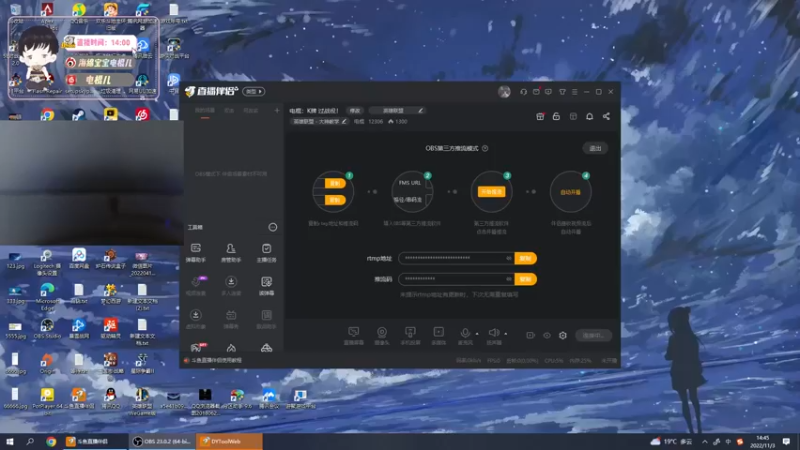The width and height of the screenshot is (800, 450).
Task: Click the user avatar in title bar
Action: tap(504, 91)
